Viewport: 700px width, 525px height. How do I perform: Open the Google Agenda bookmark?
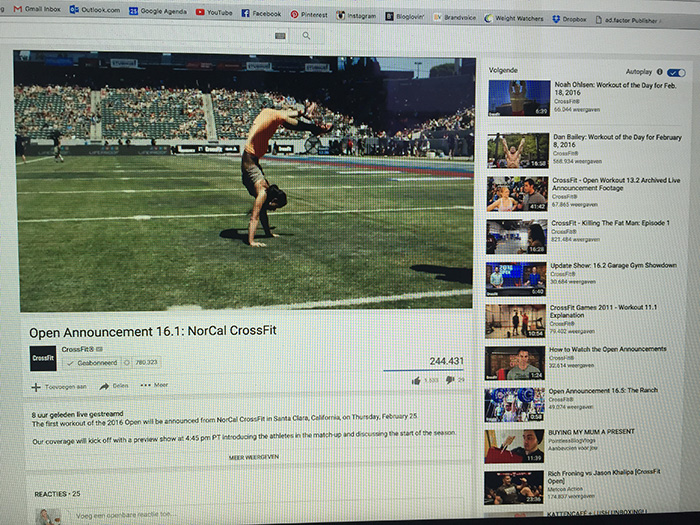[x=158, y=11]
